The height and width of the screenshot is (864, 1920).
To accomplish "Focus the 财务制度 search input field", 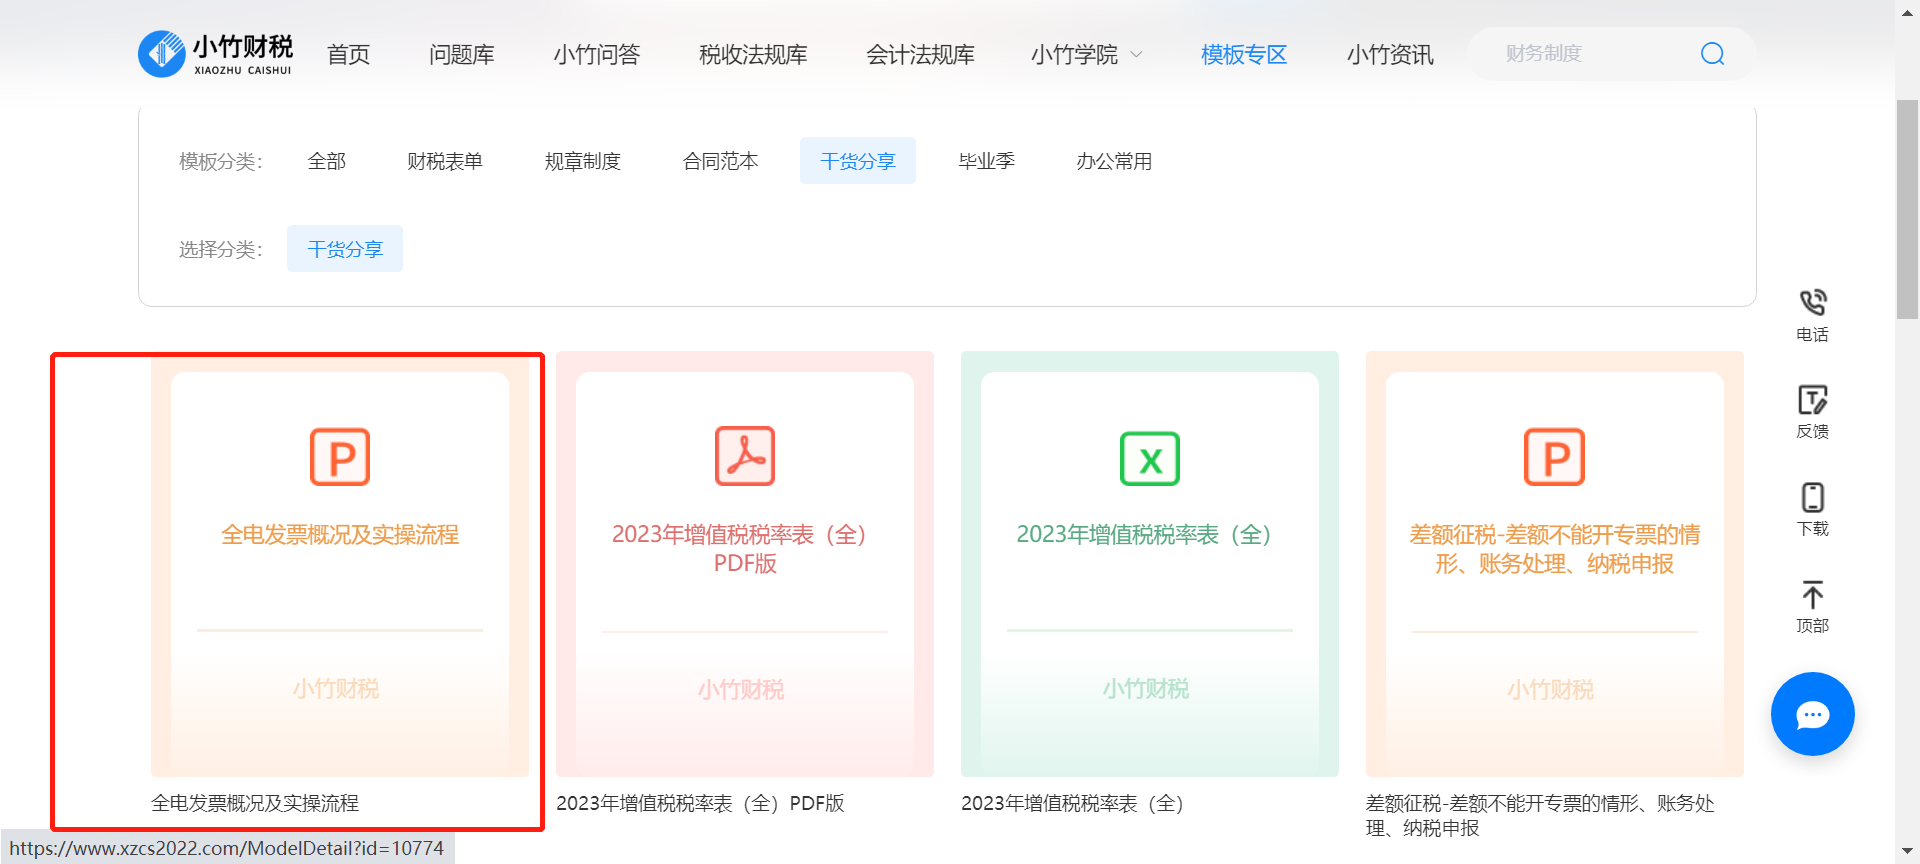I will (1590, 54).
